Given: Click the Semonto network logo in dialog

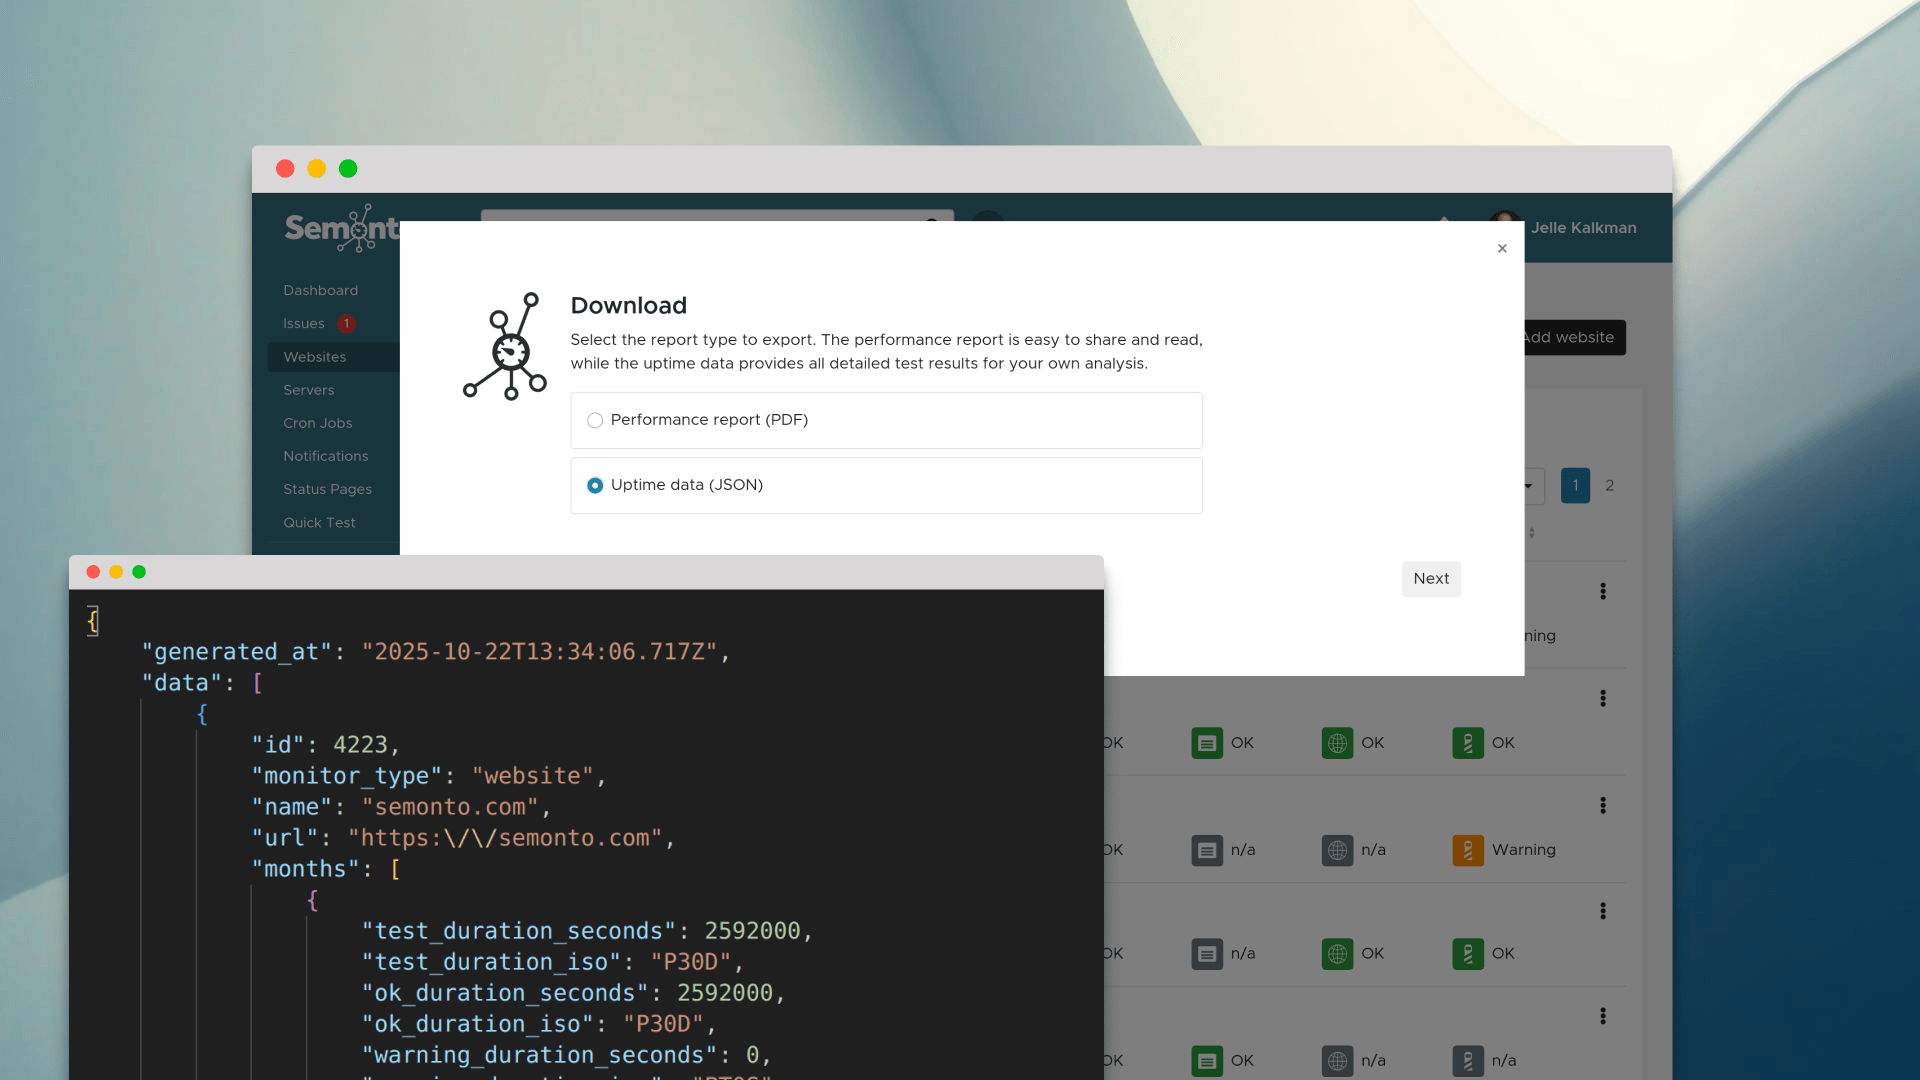Looking at the screenshot, I should click(x=505, y=347).
